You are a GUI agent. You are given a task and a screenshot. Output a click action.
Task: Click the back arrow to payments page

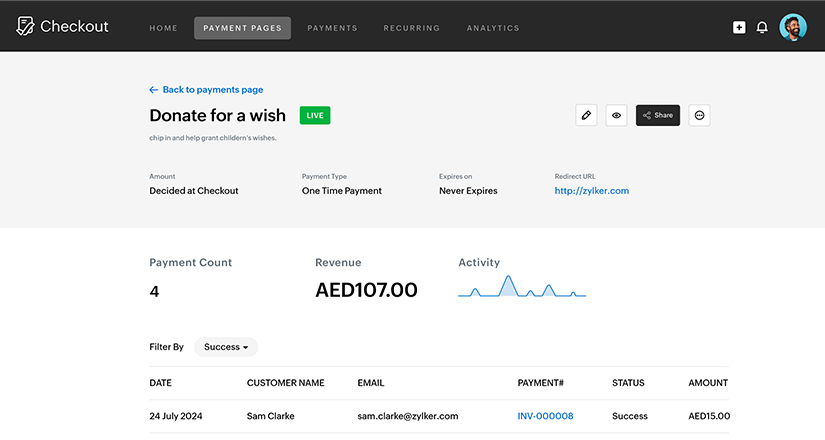[153, 90]
